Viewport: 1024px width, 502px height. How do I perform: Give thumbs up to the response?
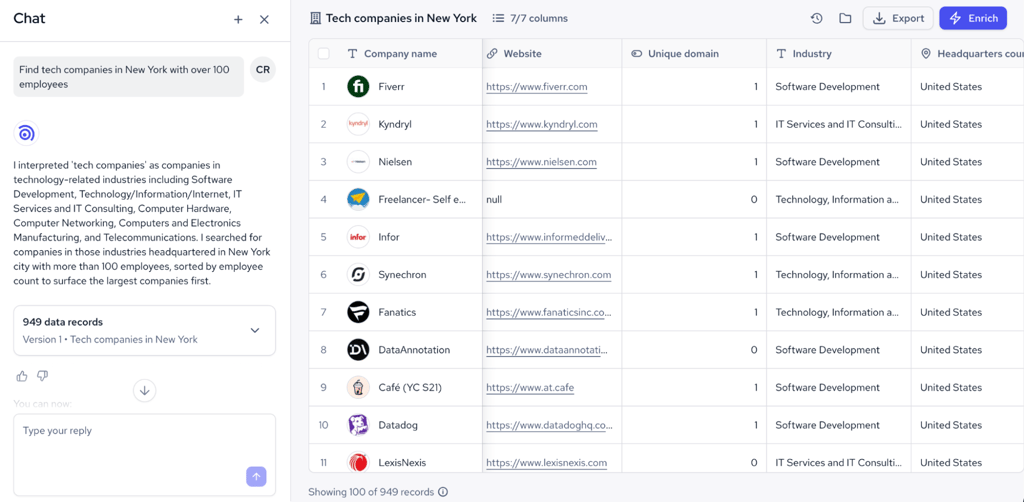coord(22,376)
